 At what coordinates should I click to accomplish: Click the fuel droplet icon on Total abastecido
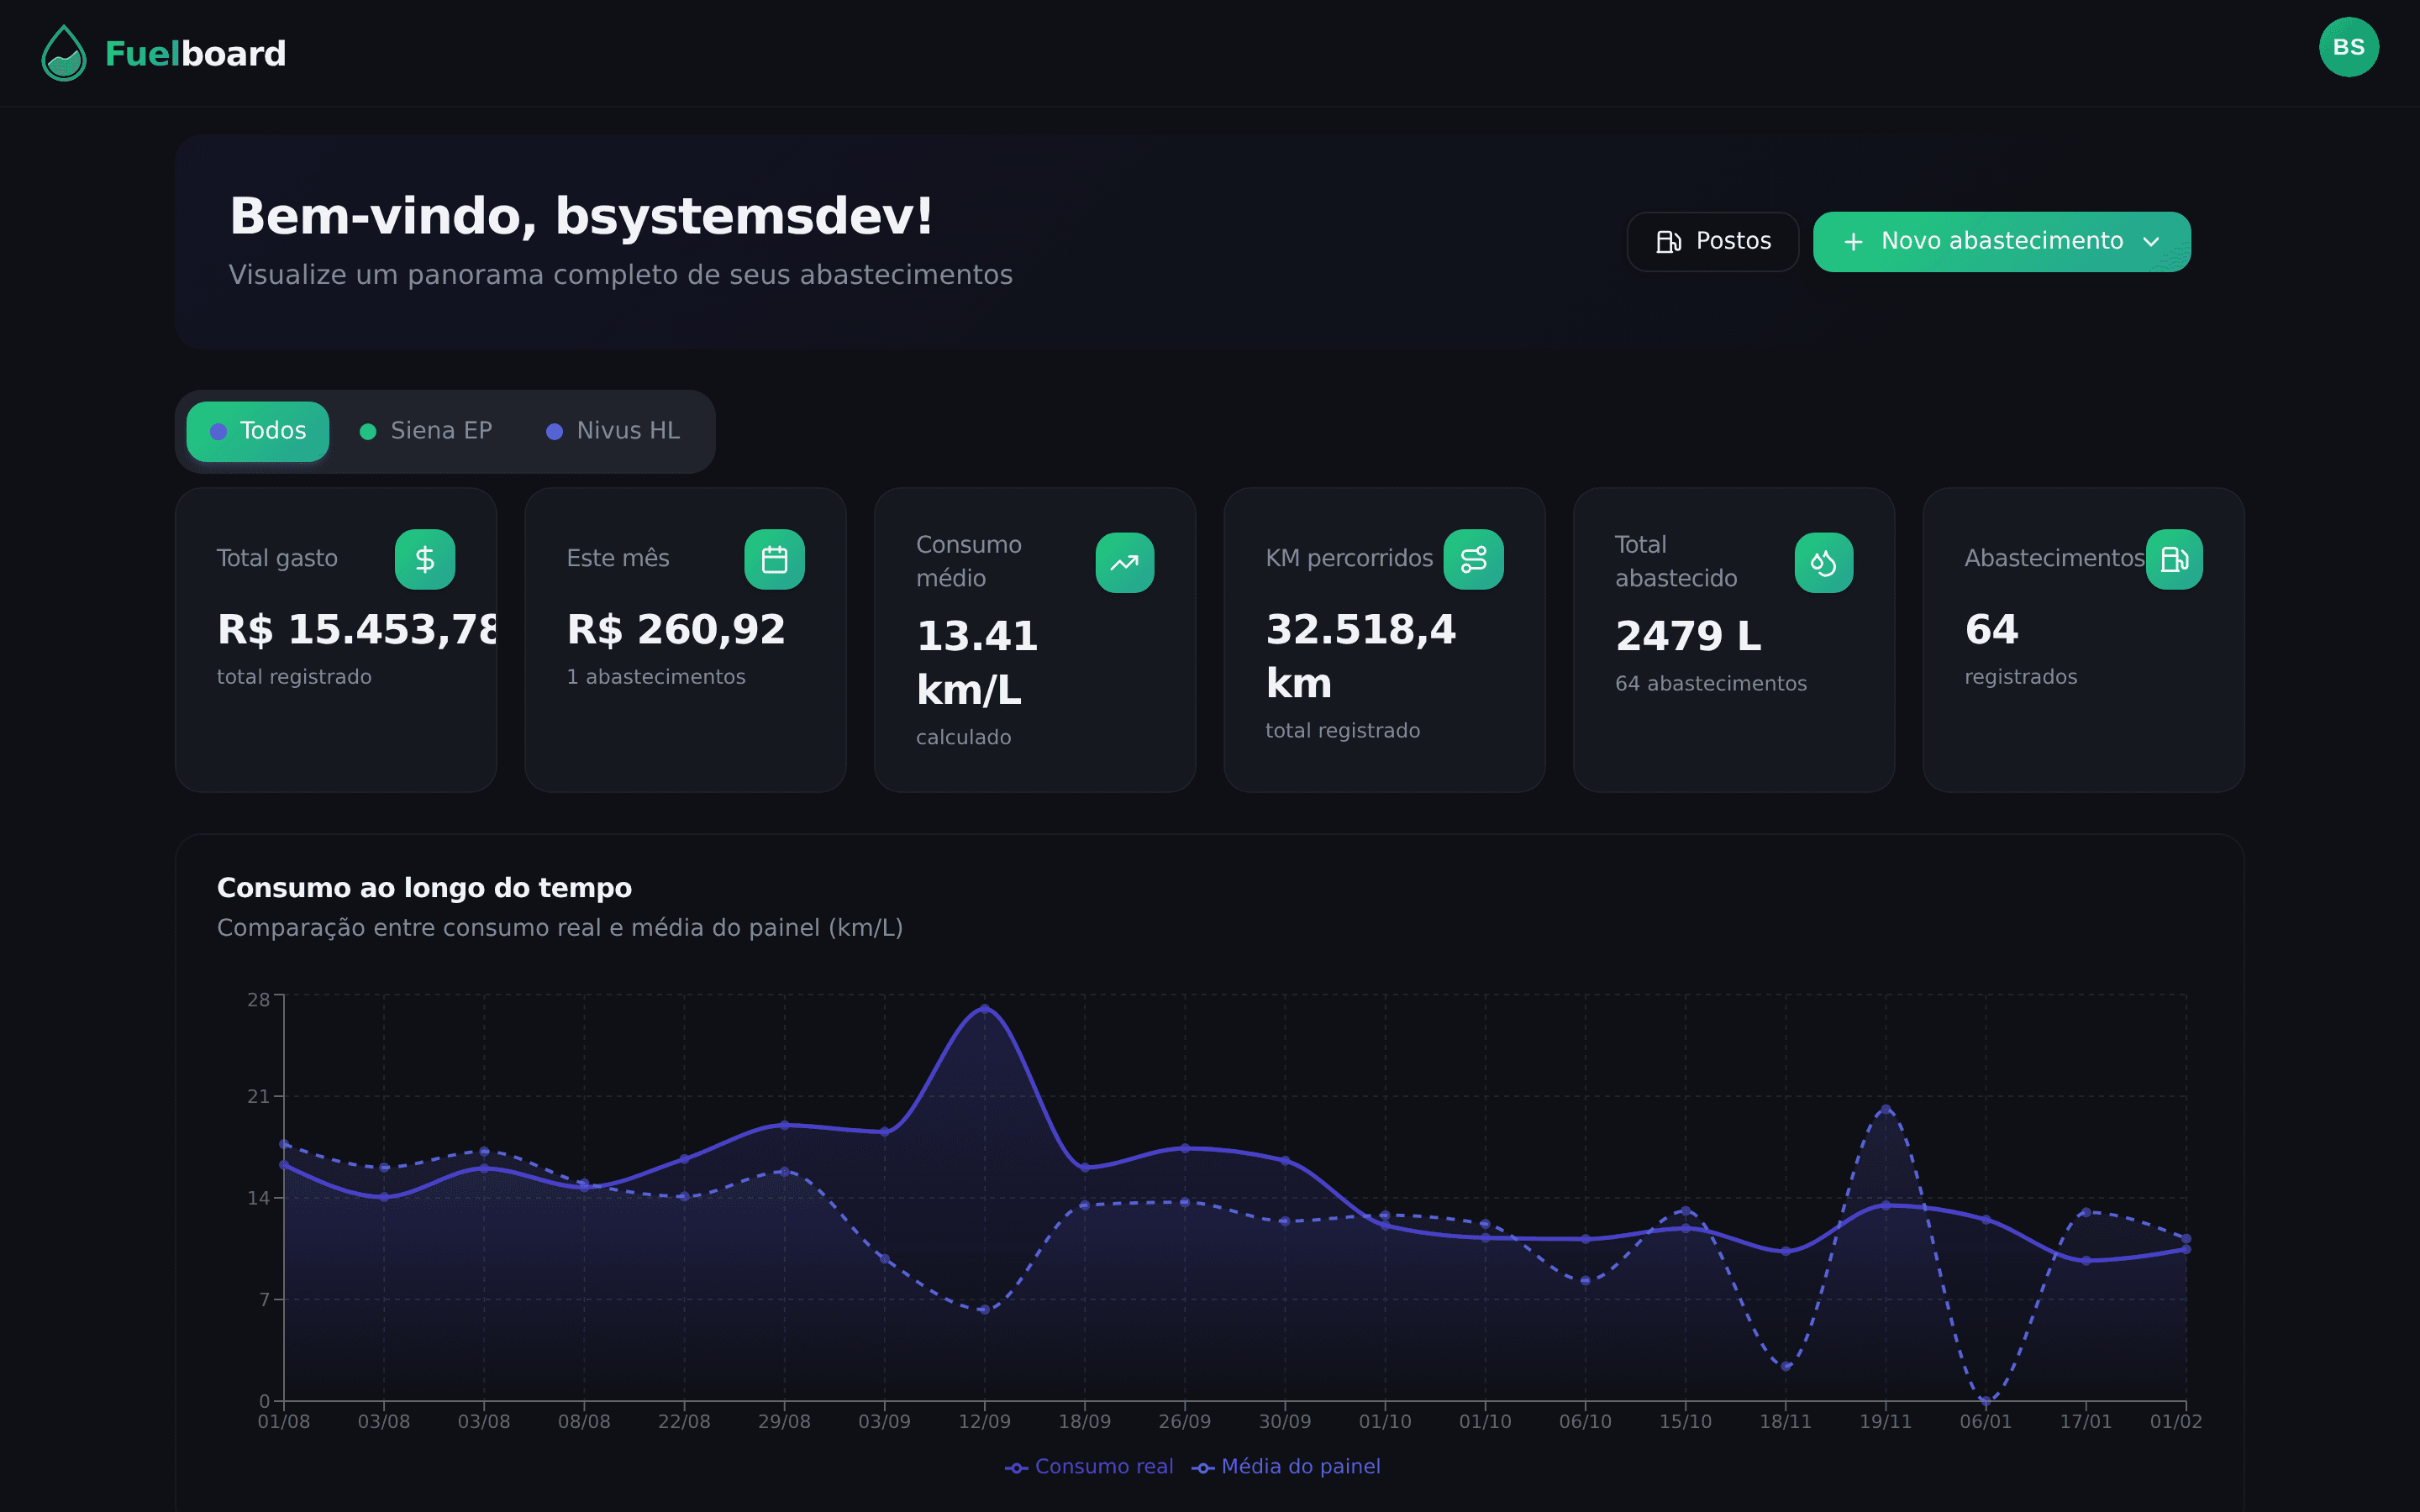pos(1824,562)
